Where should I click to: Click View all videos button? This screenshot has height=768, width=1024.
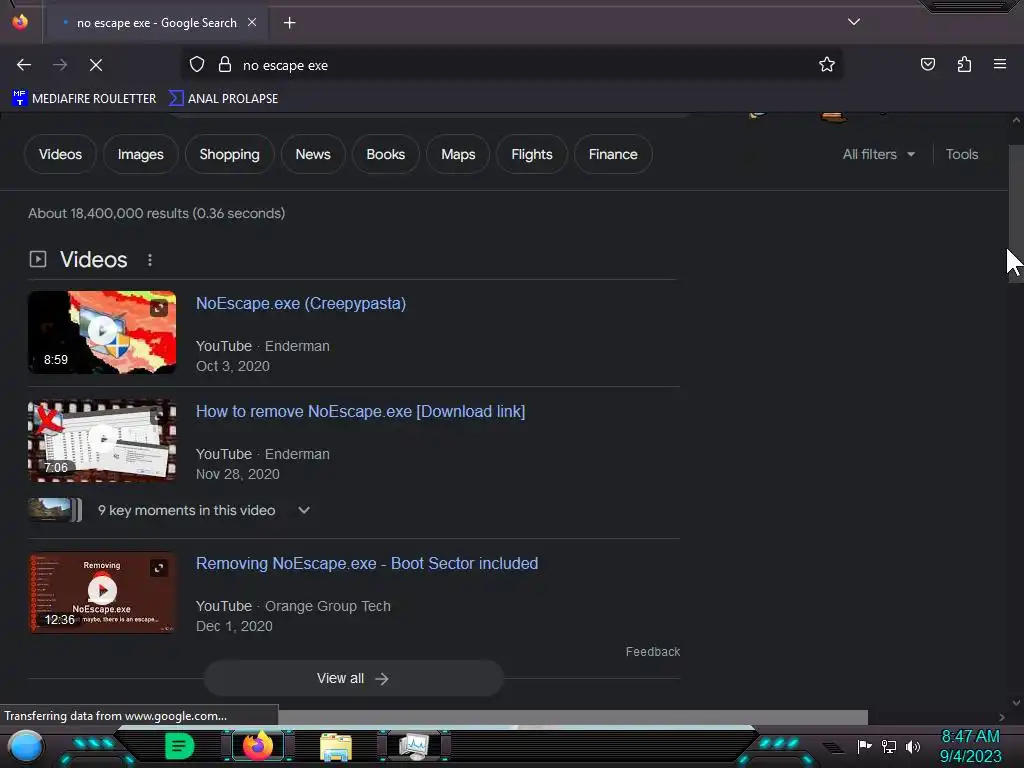(353, 679)
